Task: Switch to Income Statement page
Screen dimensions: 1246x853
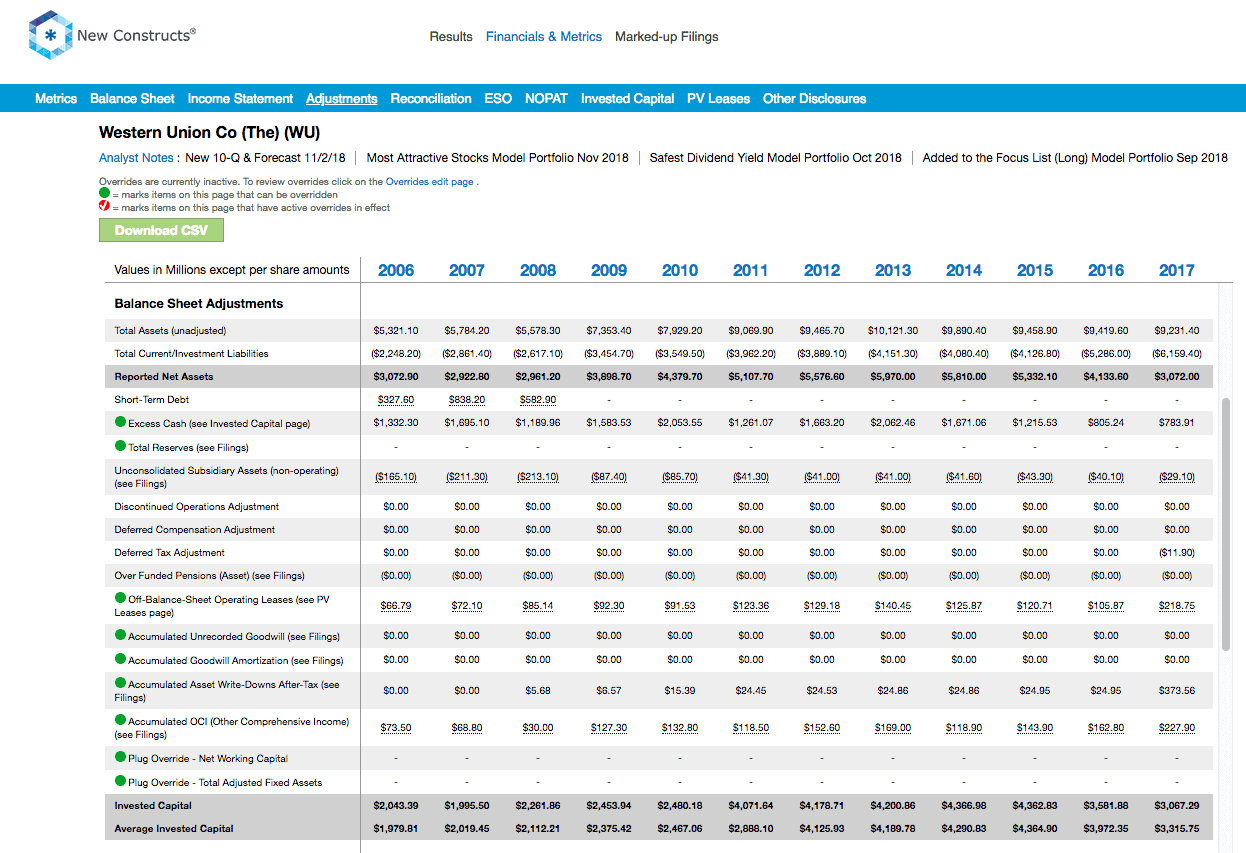Action: point(240,99)
